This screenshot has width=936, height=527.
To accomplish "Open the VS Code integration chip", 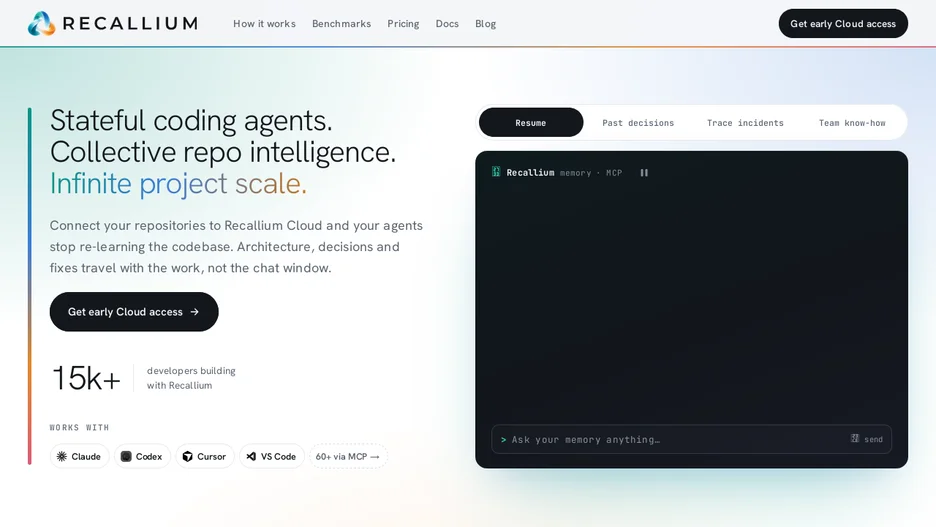I will (272, 456).
